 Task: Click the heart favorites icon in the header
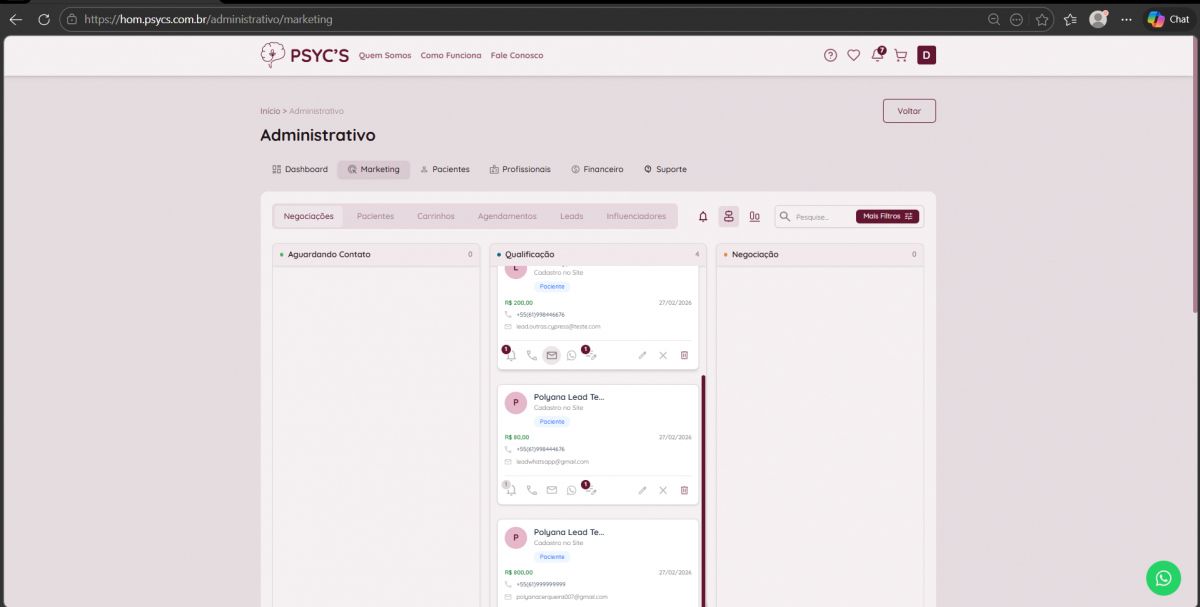point(853,56)
